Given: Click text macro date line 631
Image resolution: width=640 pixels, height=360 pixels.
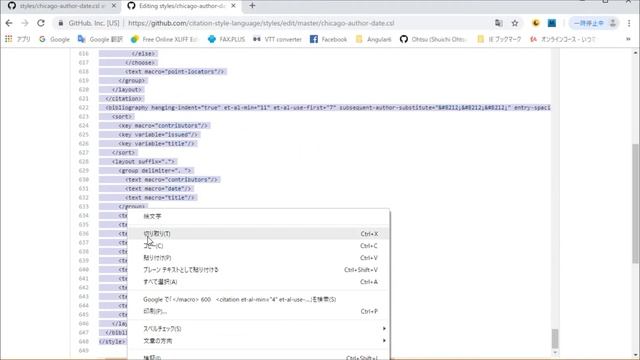Looking at the screenshot, I should 159,189.
